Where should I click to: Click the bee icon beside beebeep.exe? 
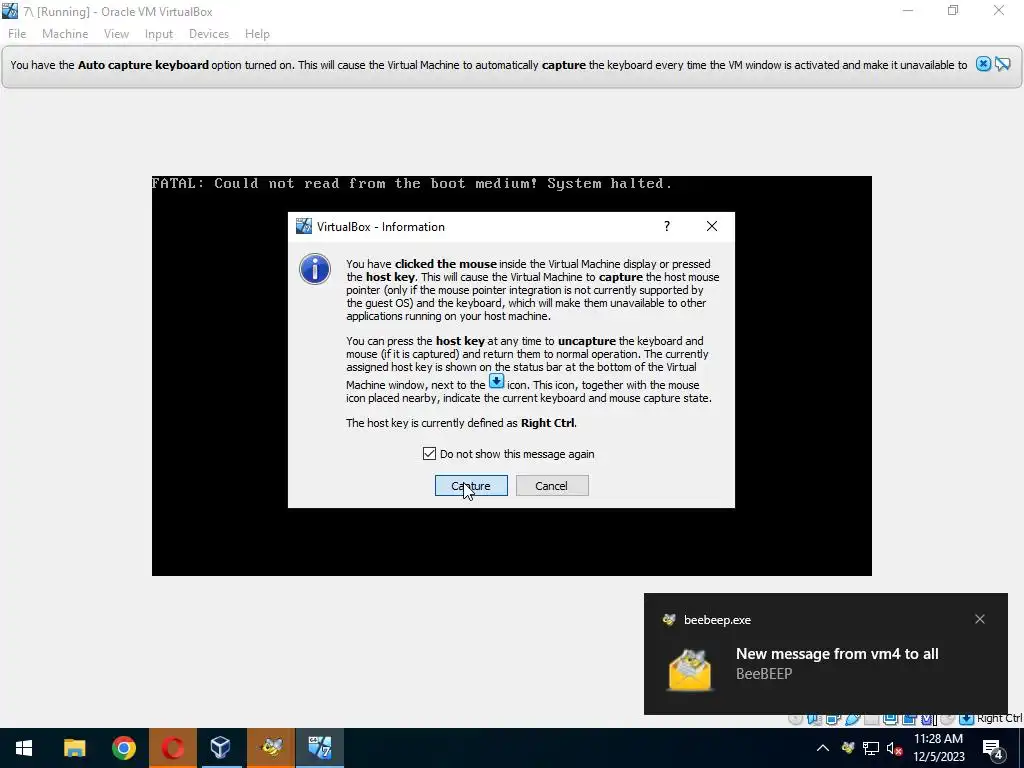click(669, 620)
